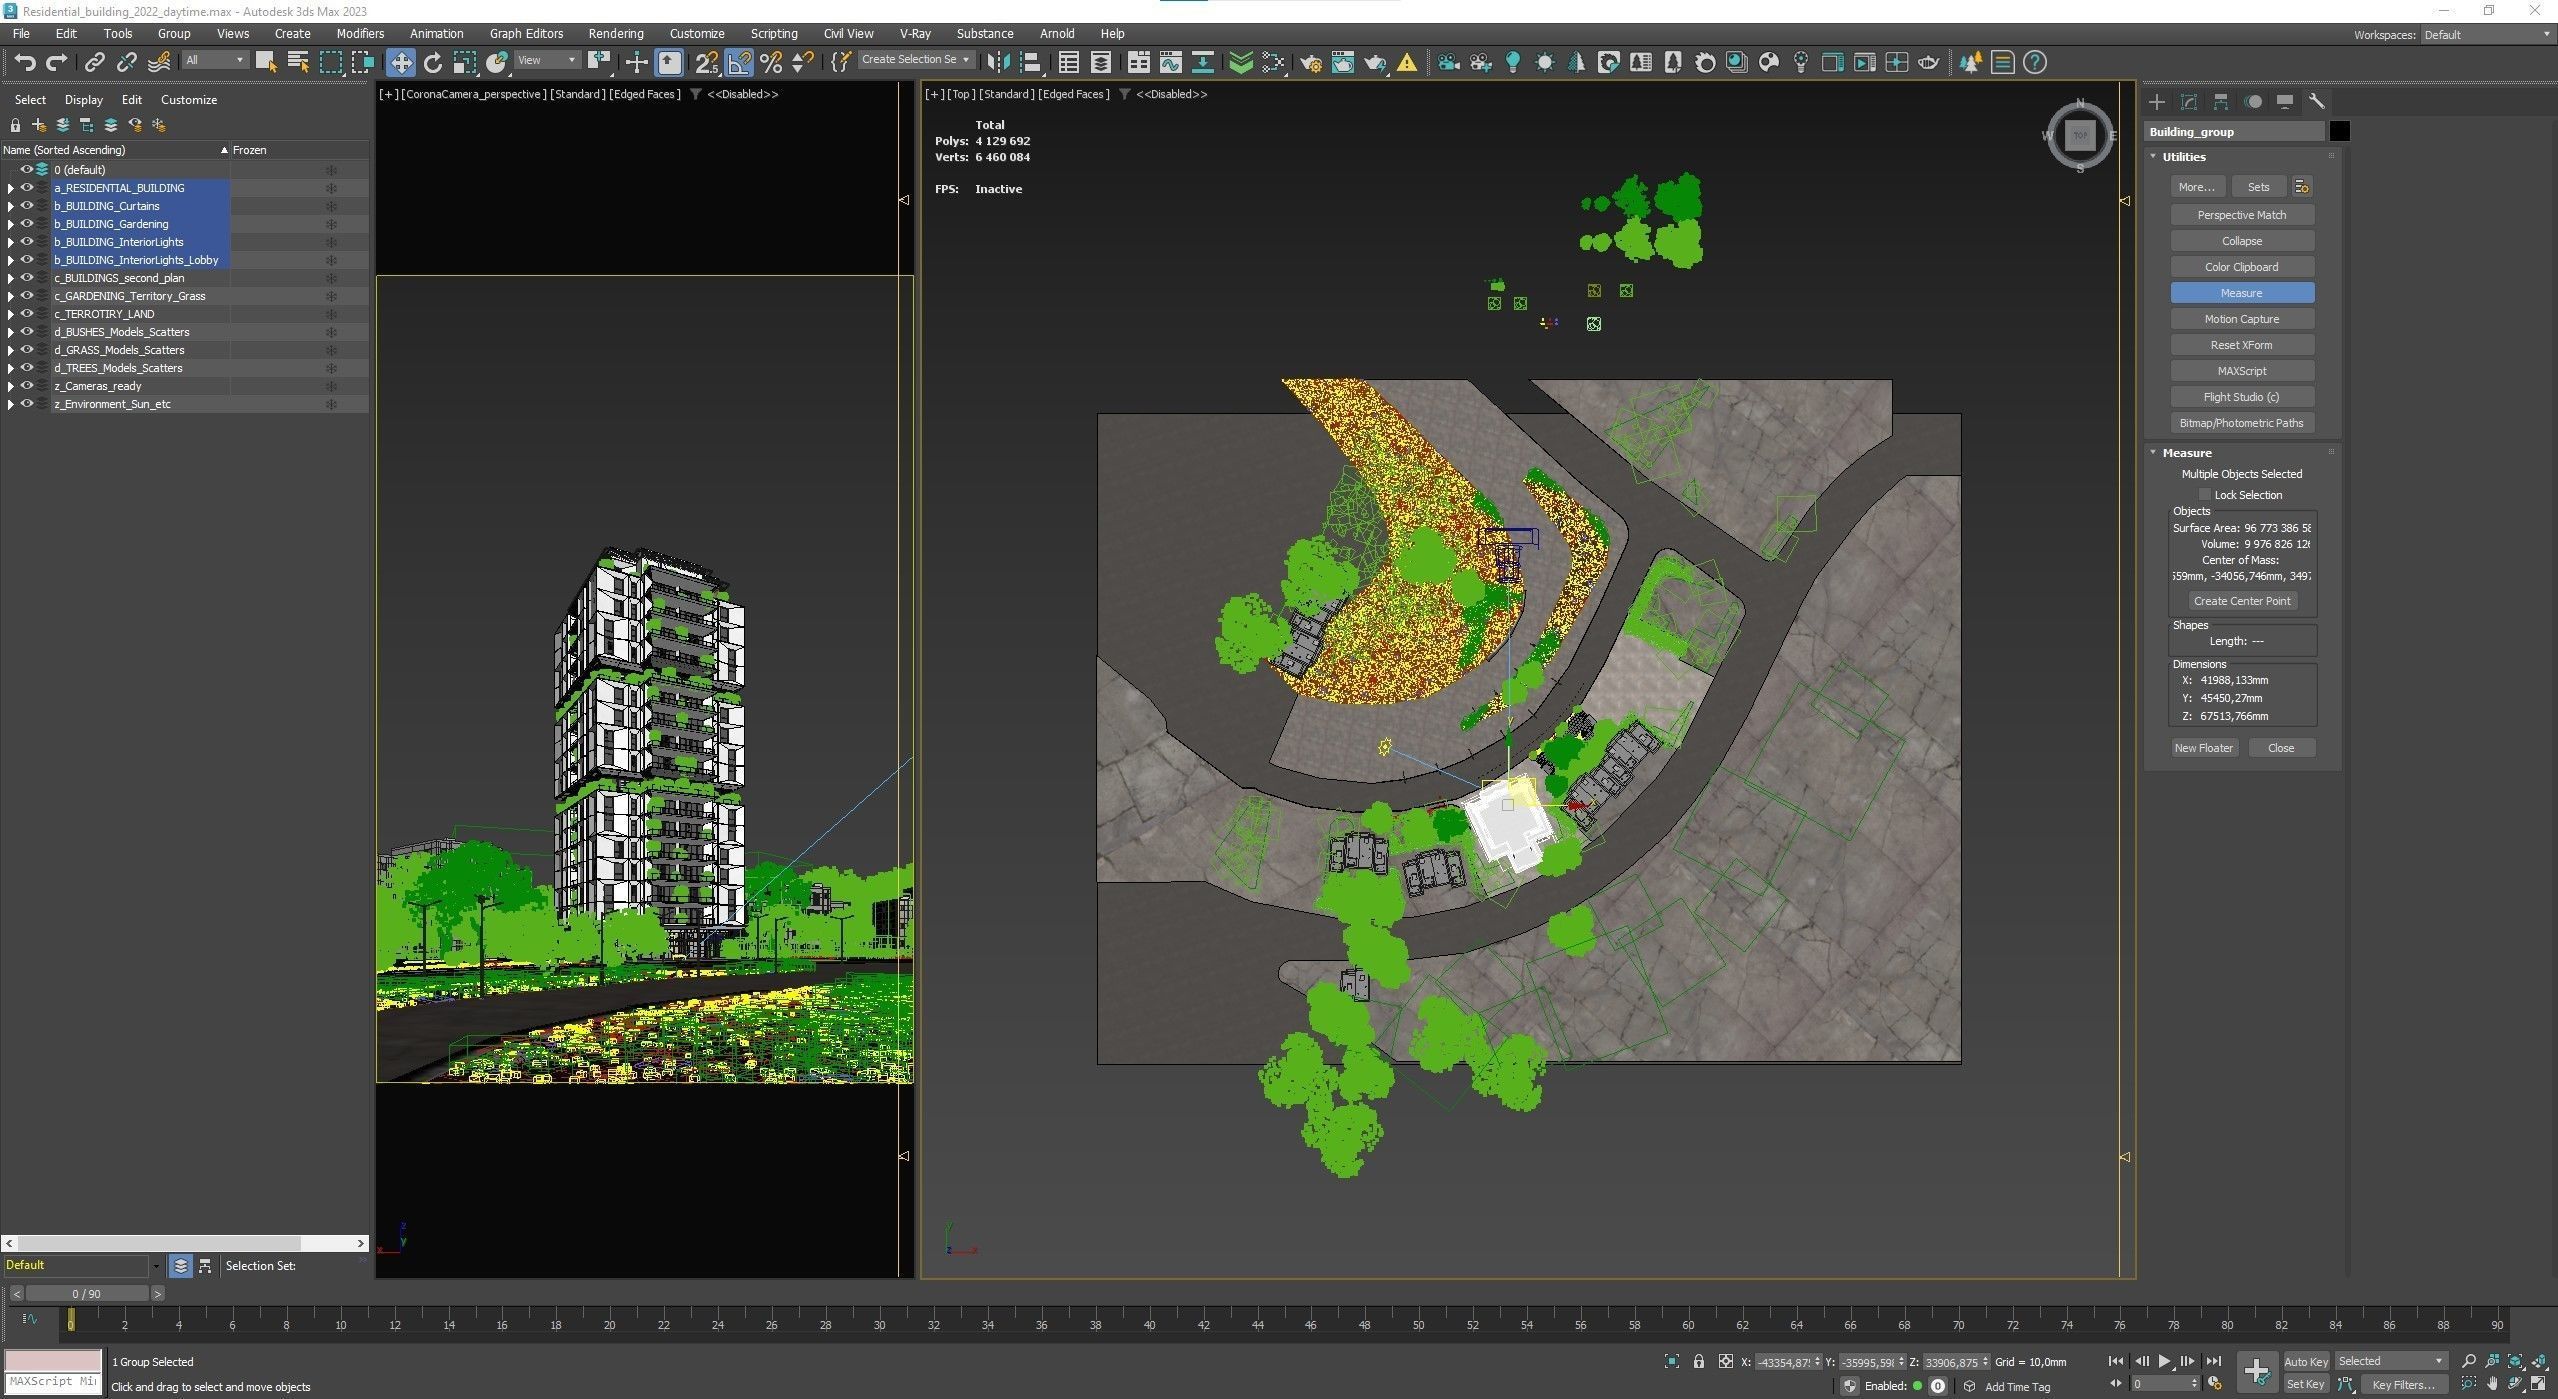Click the Undo arrow icon
This screenshot has width=2558, height=1399.
point(24,63)
